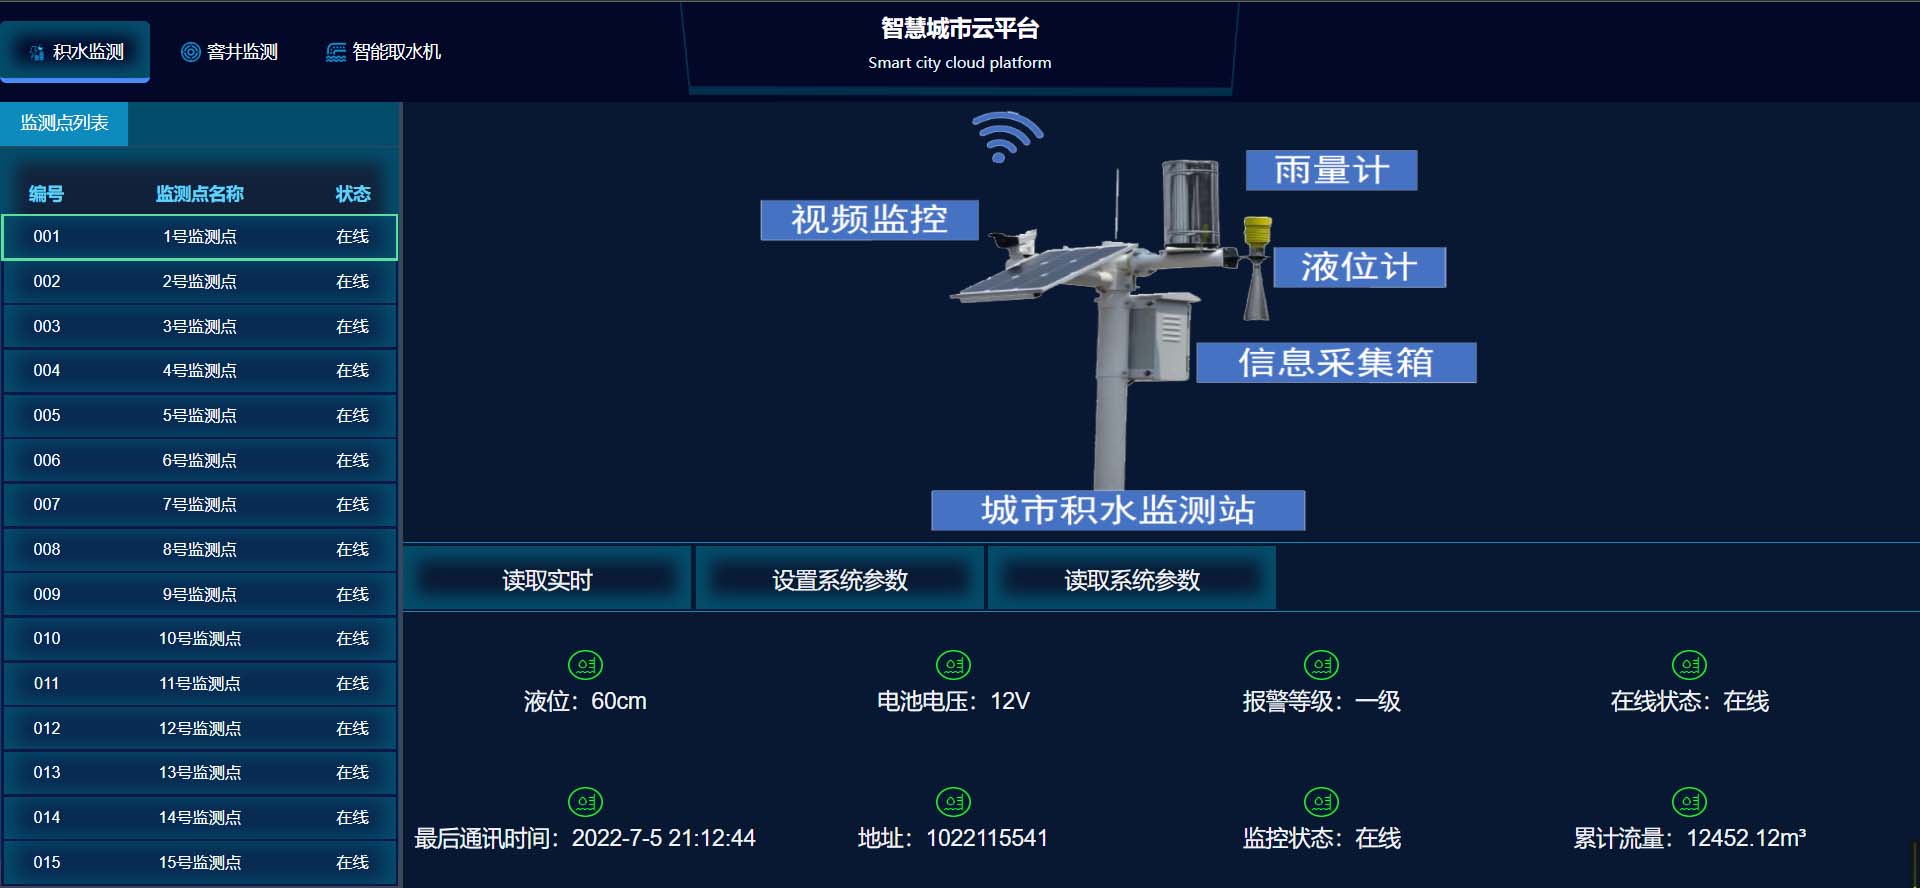Click the green icon above 在线状态
Viewport: 1920px width, 888px height.
tap(1689, 665)
